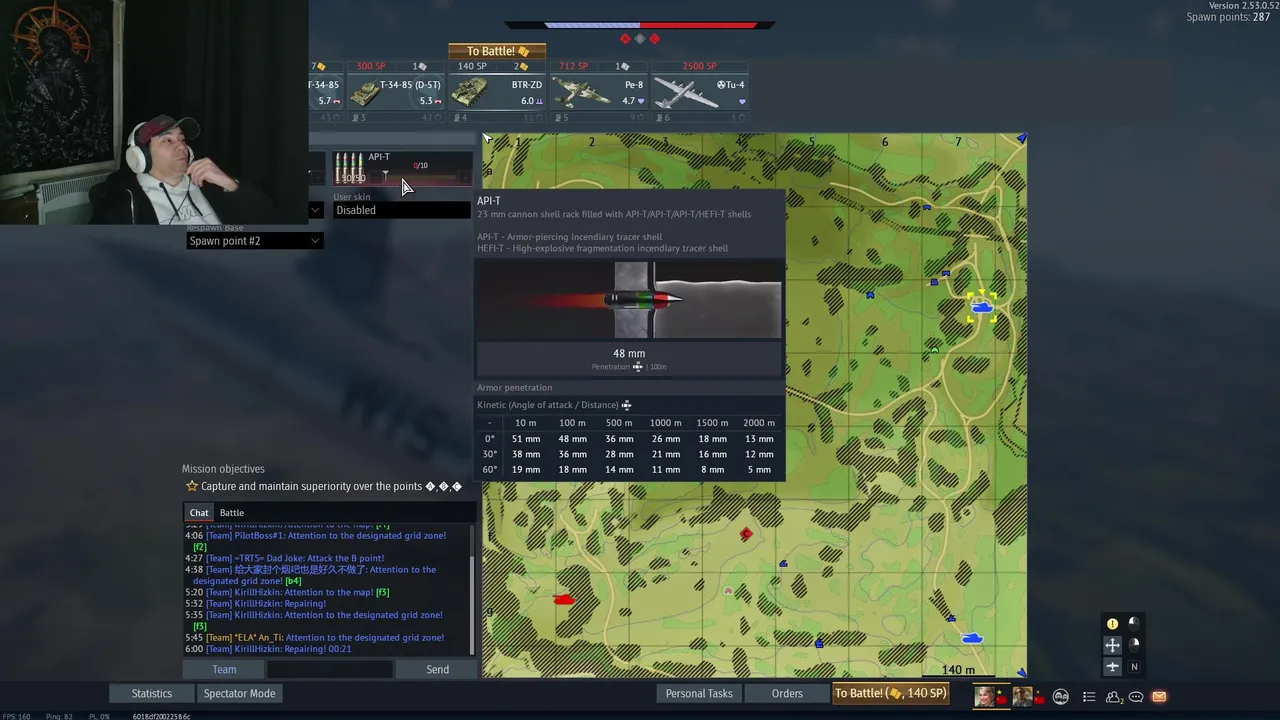Click the upper mouse-button hint icon
The height and width of the screenshot is (720, 1280).
[x=1134, y=623]
